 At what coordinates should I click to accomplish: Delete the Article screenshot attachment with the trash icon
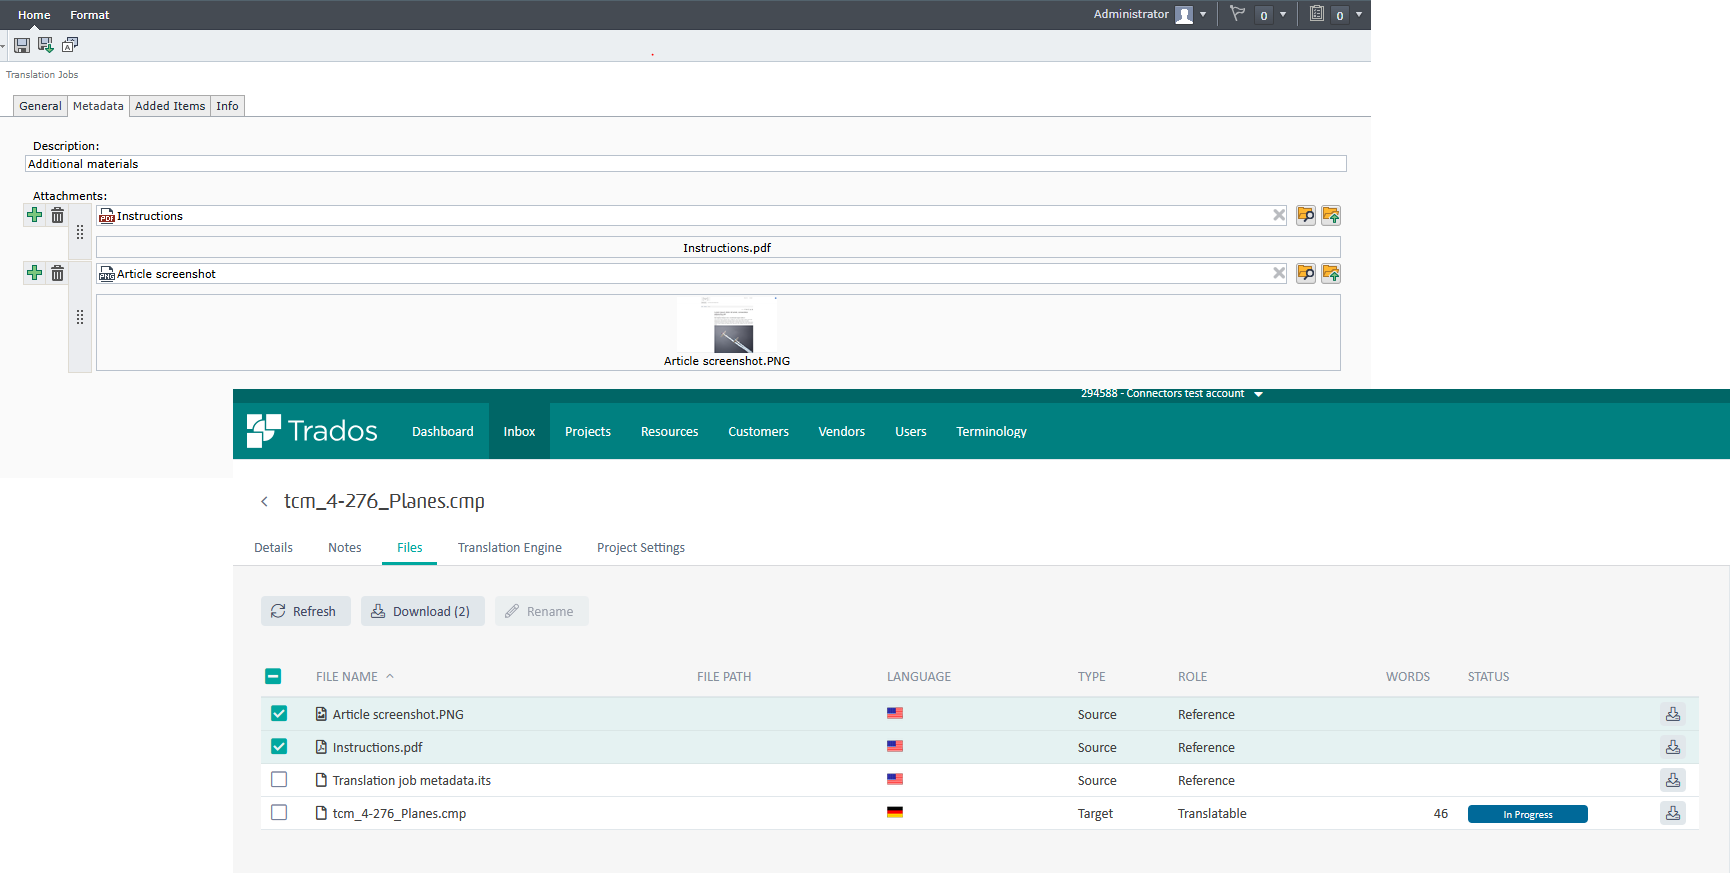click(x=58, y=273)
